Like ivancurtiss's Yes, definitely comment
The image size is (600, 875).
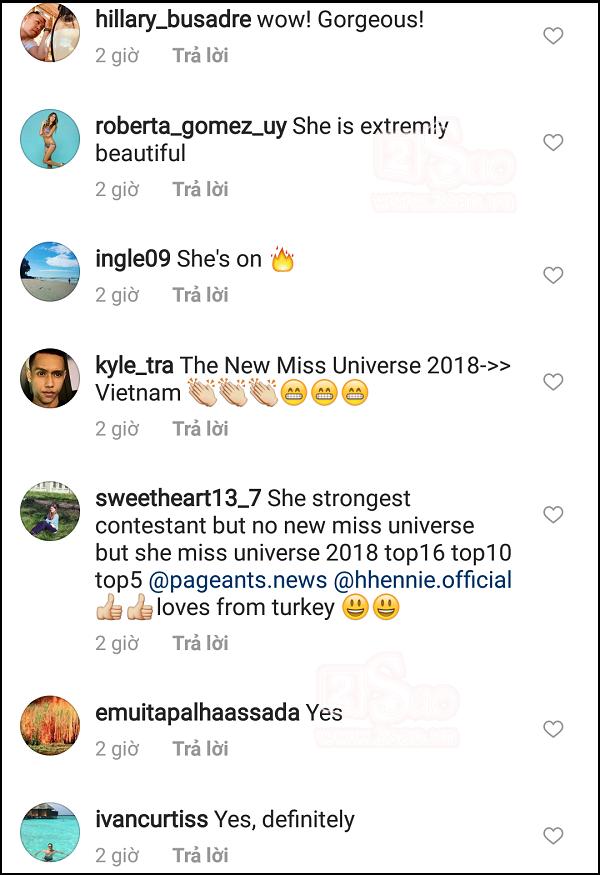553,835
